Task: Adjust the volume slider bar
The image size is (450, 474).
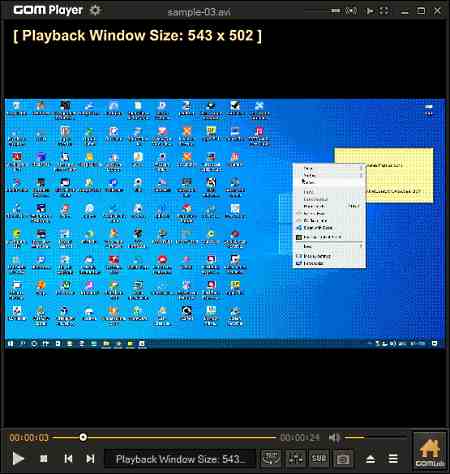Action: (376, 437)
